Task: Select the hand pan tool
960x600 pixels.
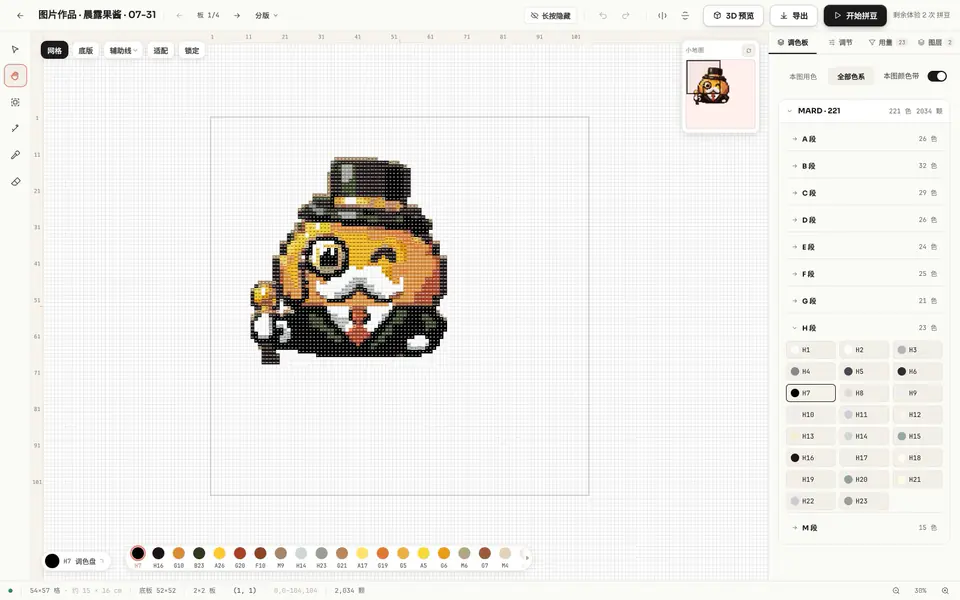Action: click(15, 76)
